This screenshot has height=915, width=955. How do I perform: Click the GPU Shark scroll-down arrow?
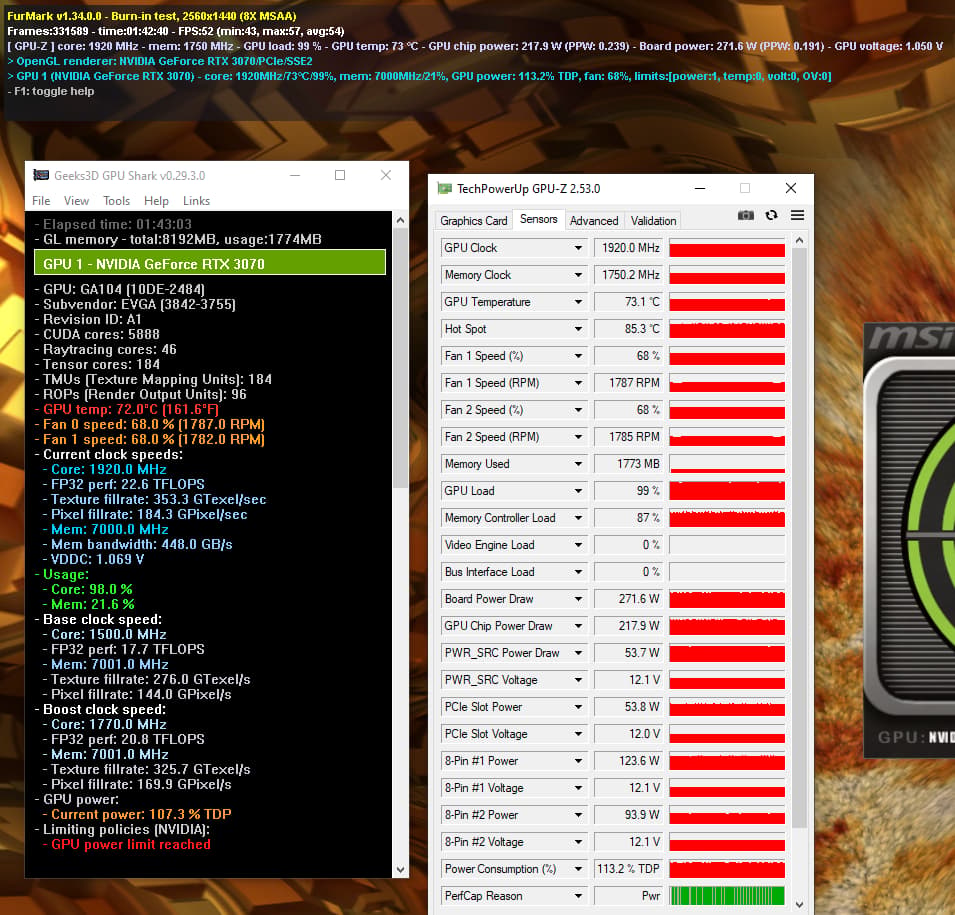[400, 870]
